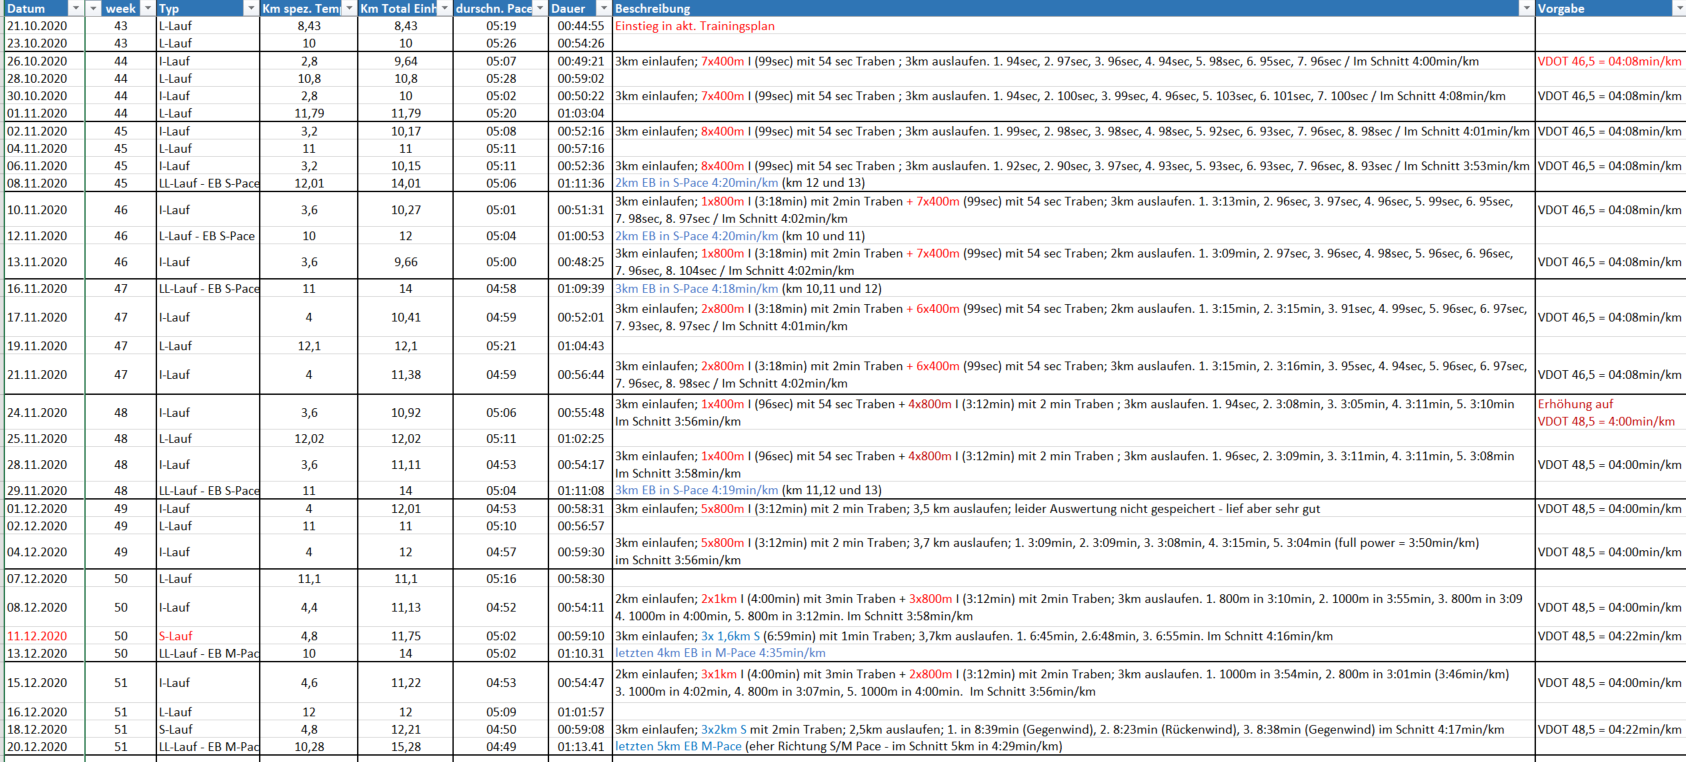The image size is (1686, 762).
Task: Expand the Vorgabe column filter arrow
Action: [x=1677, y=8]
